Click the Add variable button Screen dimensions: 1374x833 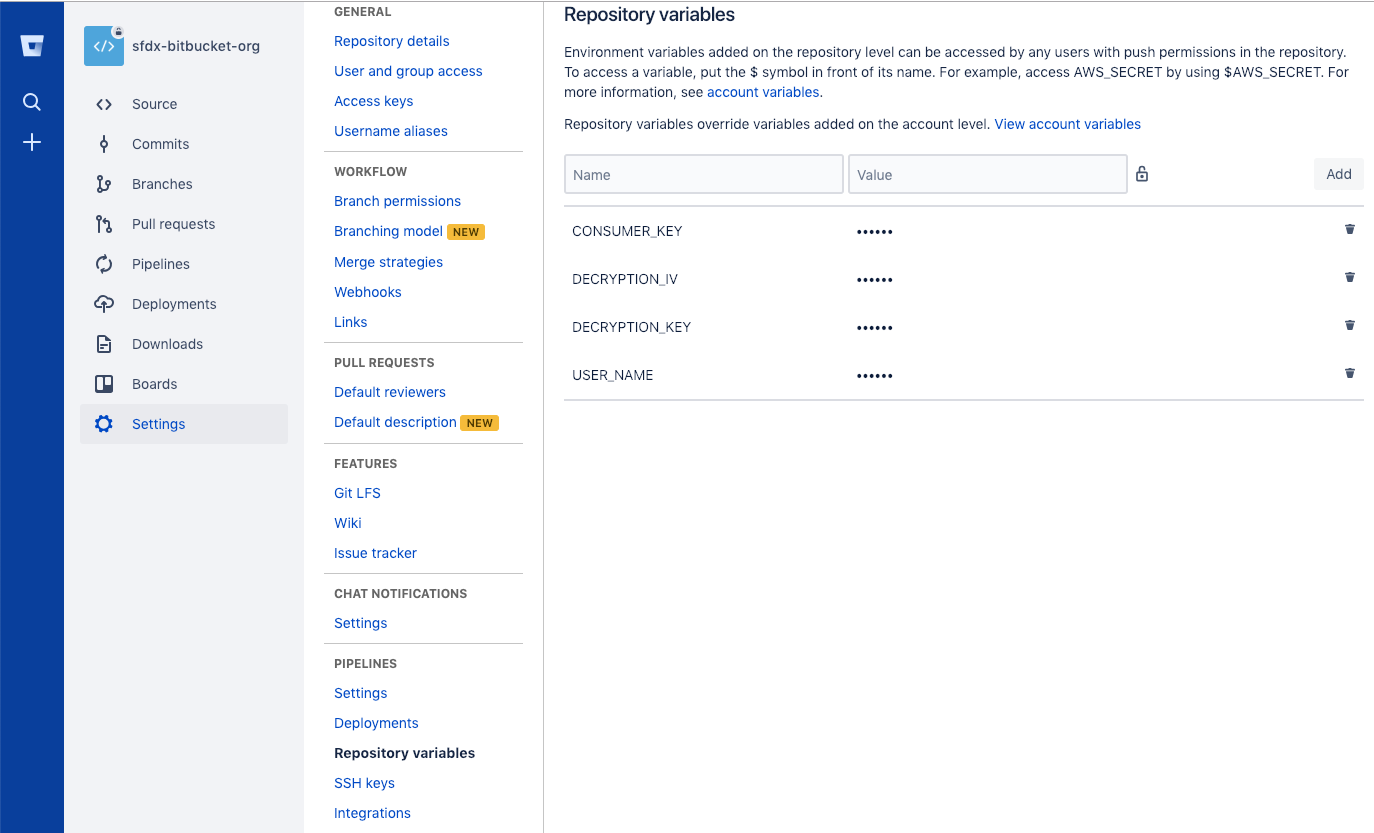coord(1338,174)
